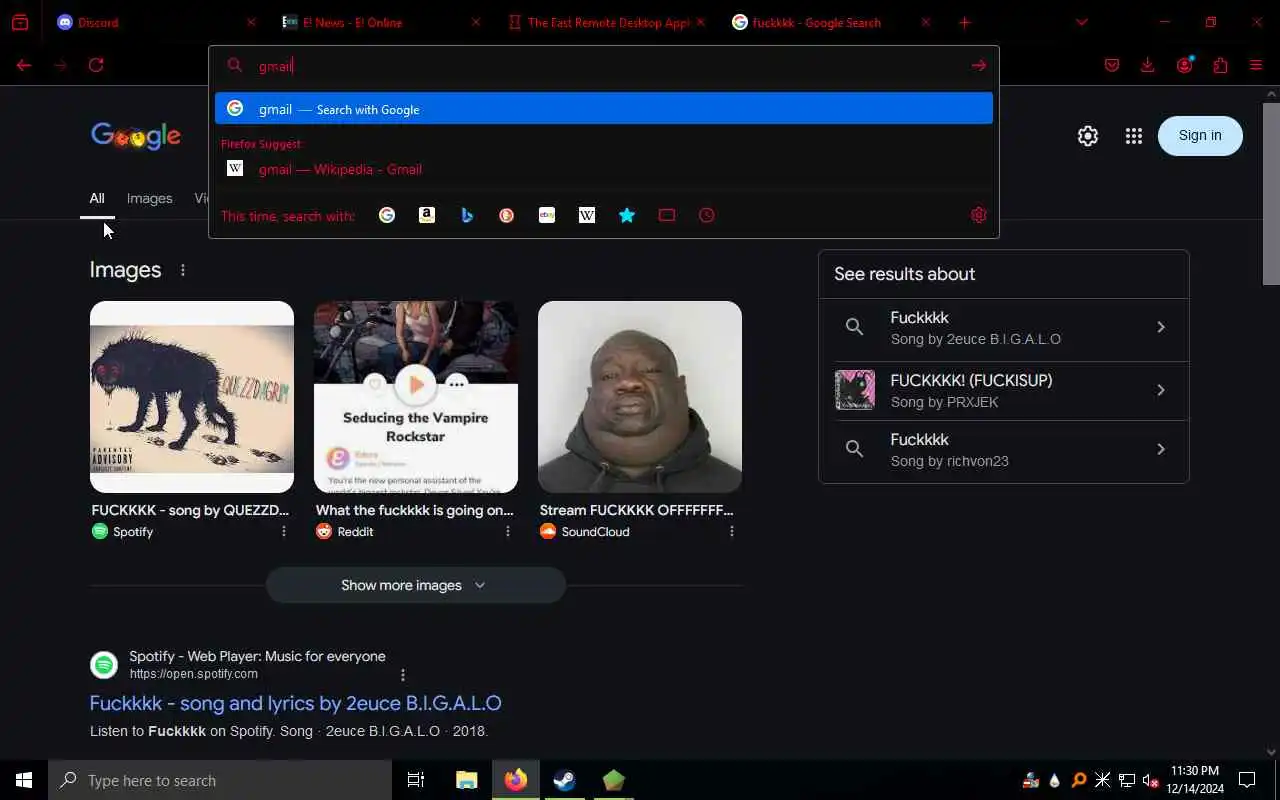
Task: Go back to previous page
Action: click(24, 65)
